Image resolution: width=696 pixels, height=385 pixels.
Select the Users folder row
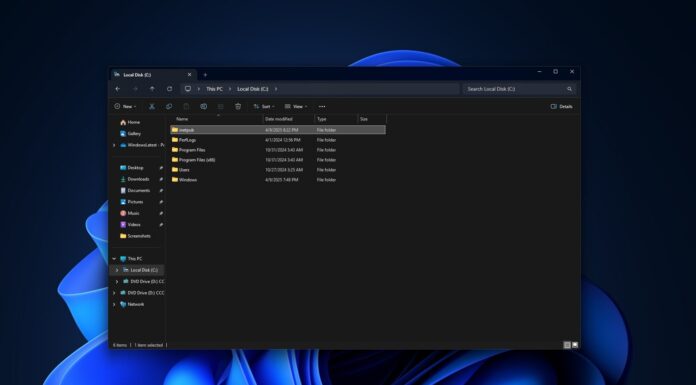278,170
